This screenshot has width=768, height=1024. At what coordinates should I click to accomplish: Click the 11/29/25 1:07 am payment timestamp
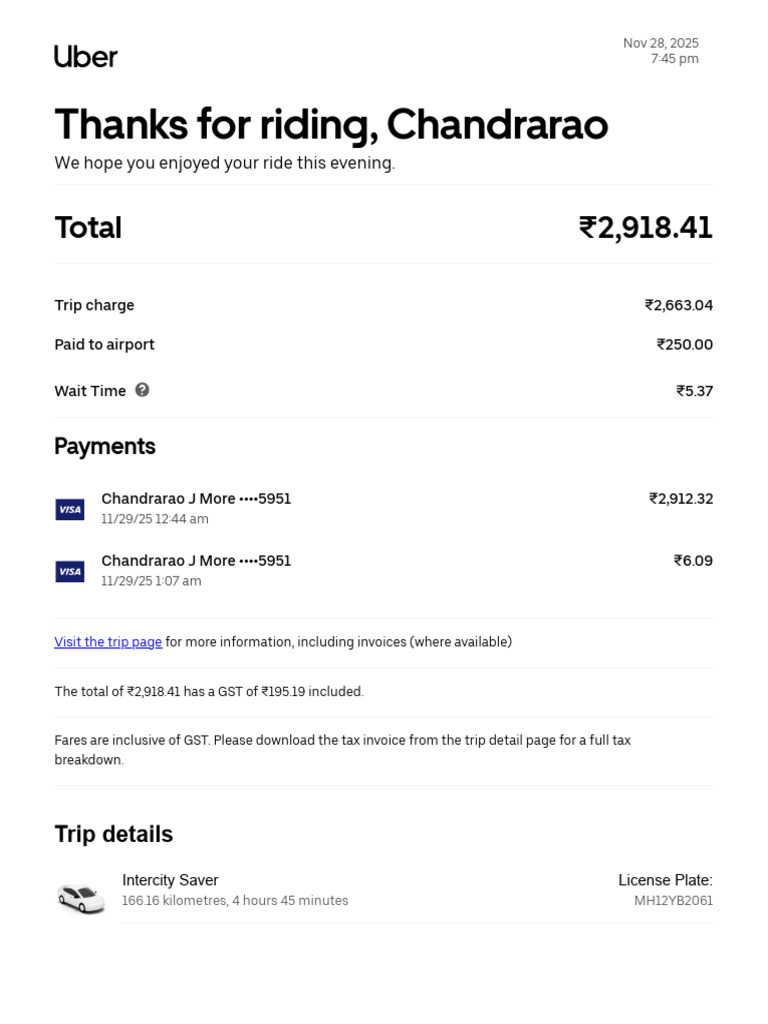pyautogui.click(x=151, y=581)
